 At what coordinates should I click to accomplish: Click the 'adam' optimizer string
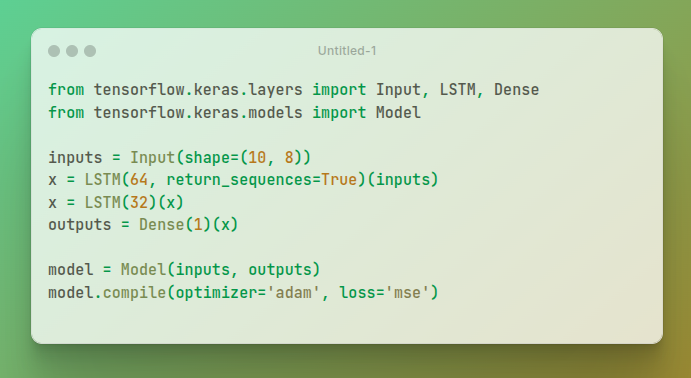(x=293, y=293)
